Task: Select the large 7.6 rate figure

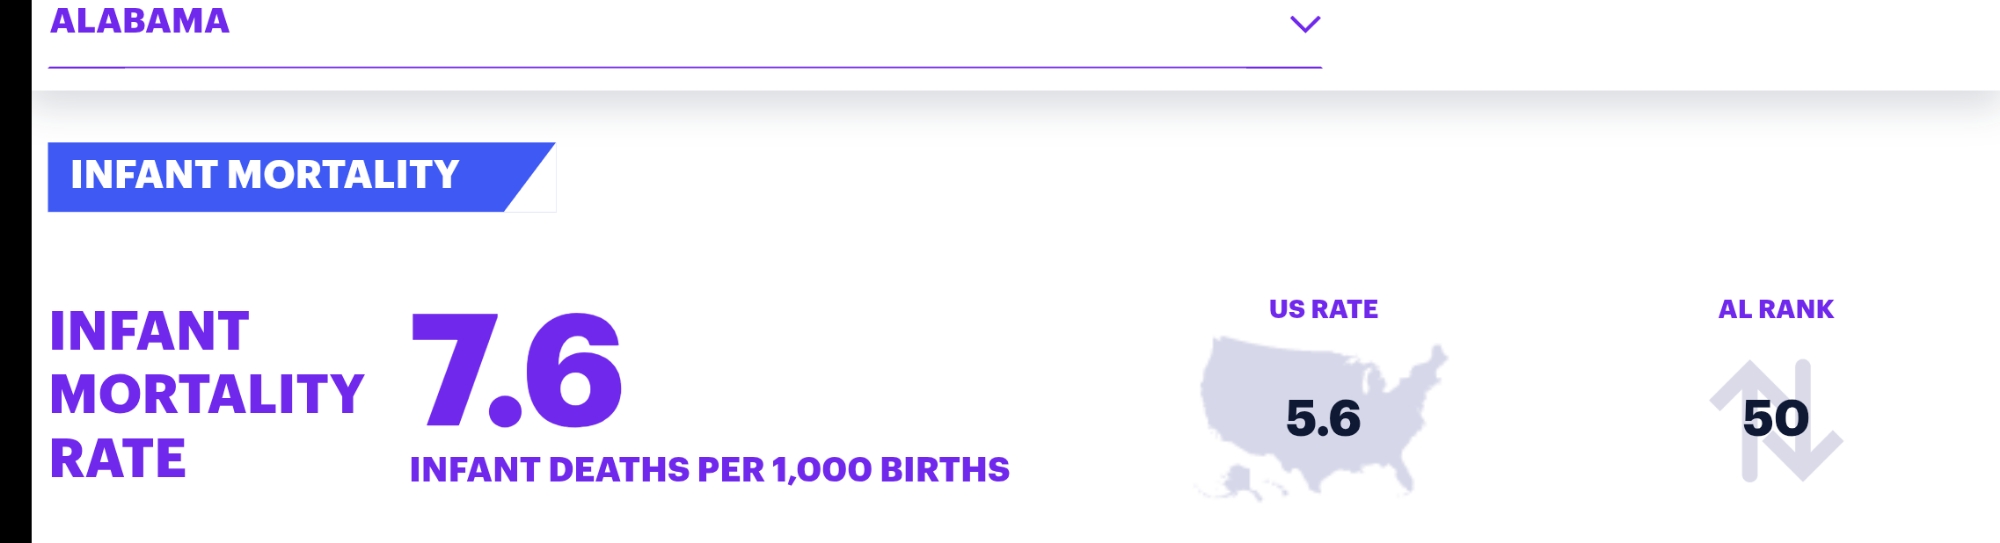Action: tap(516, 370)
